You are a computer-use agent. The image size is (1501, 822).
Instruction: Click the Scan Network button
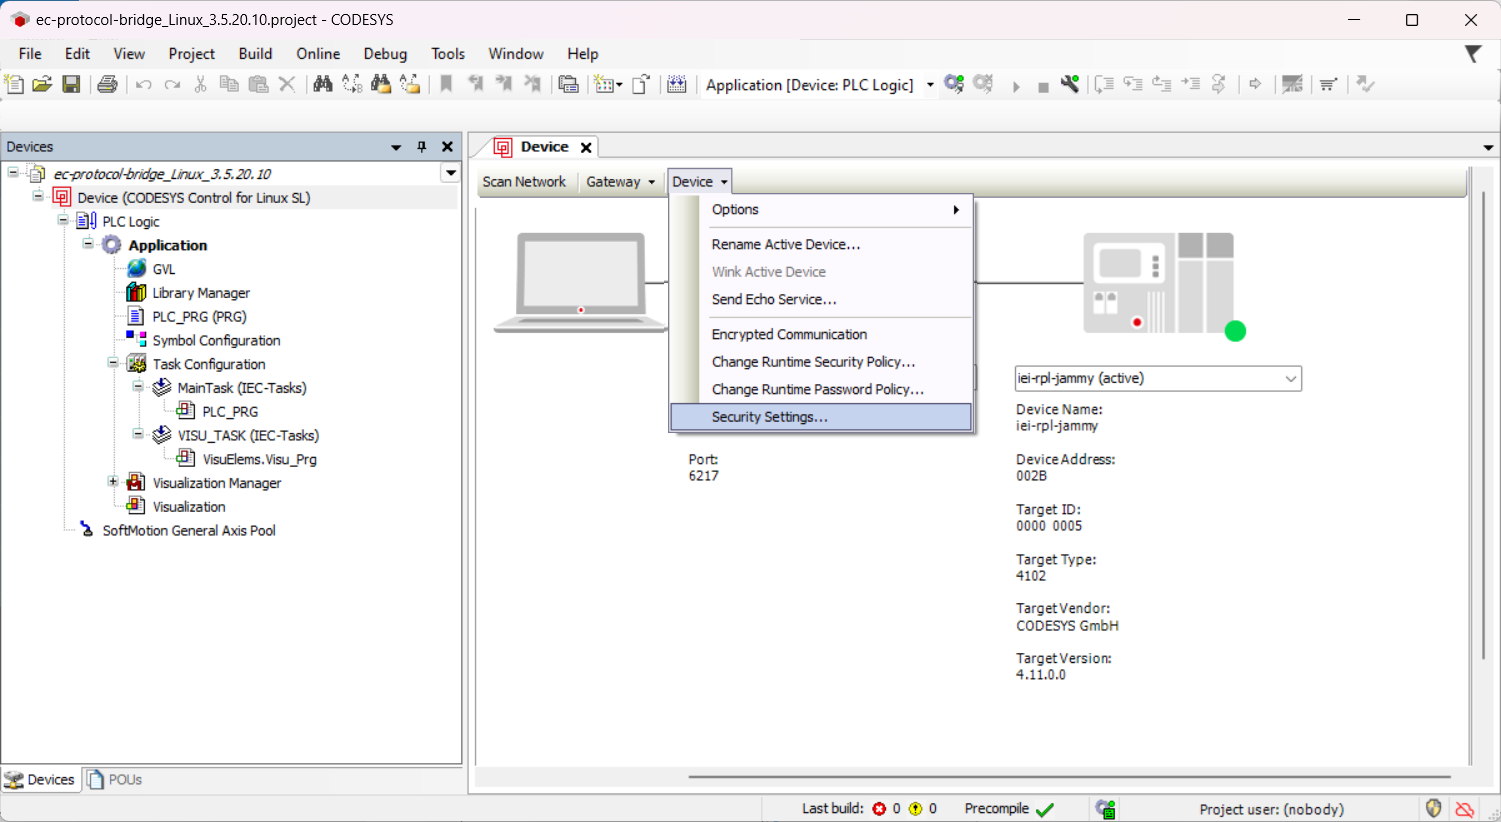point(524,182)
